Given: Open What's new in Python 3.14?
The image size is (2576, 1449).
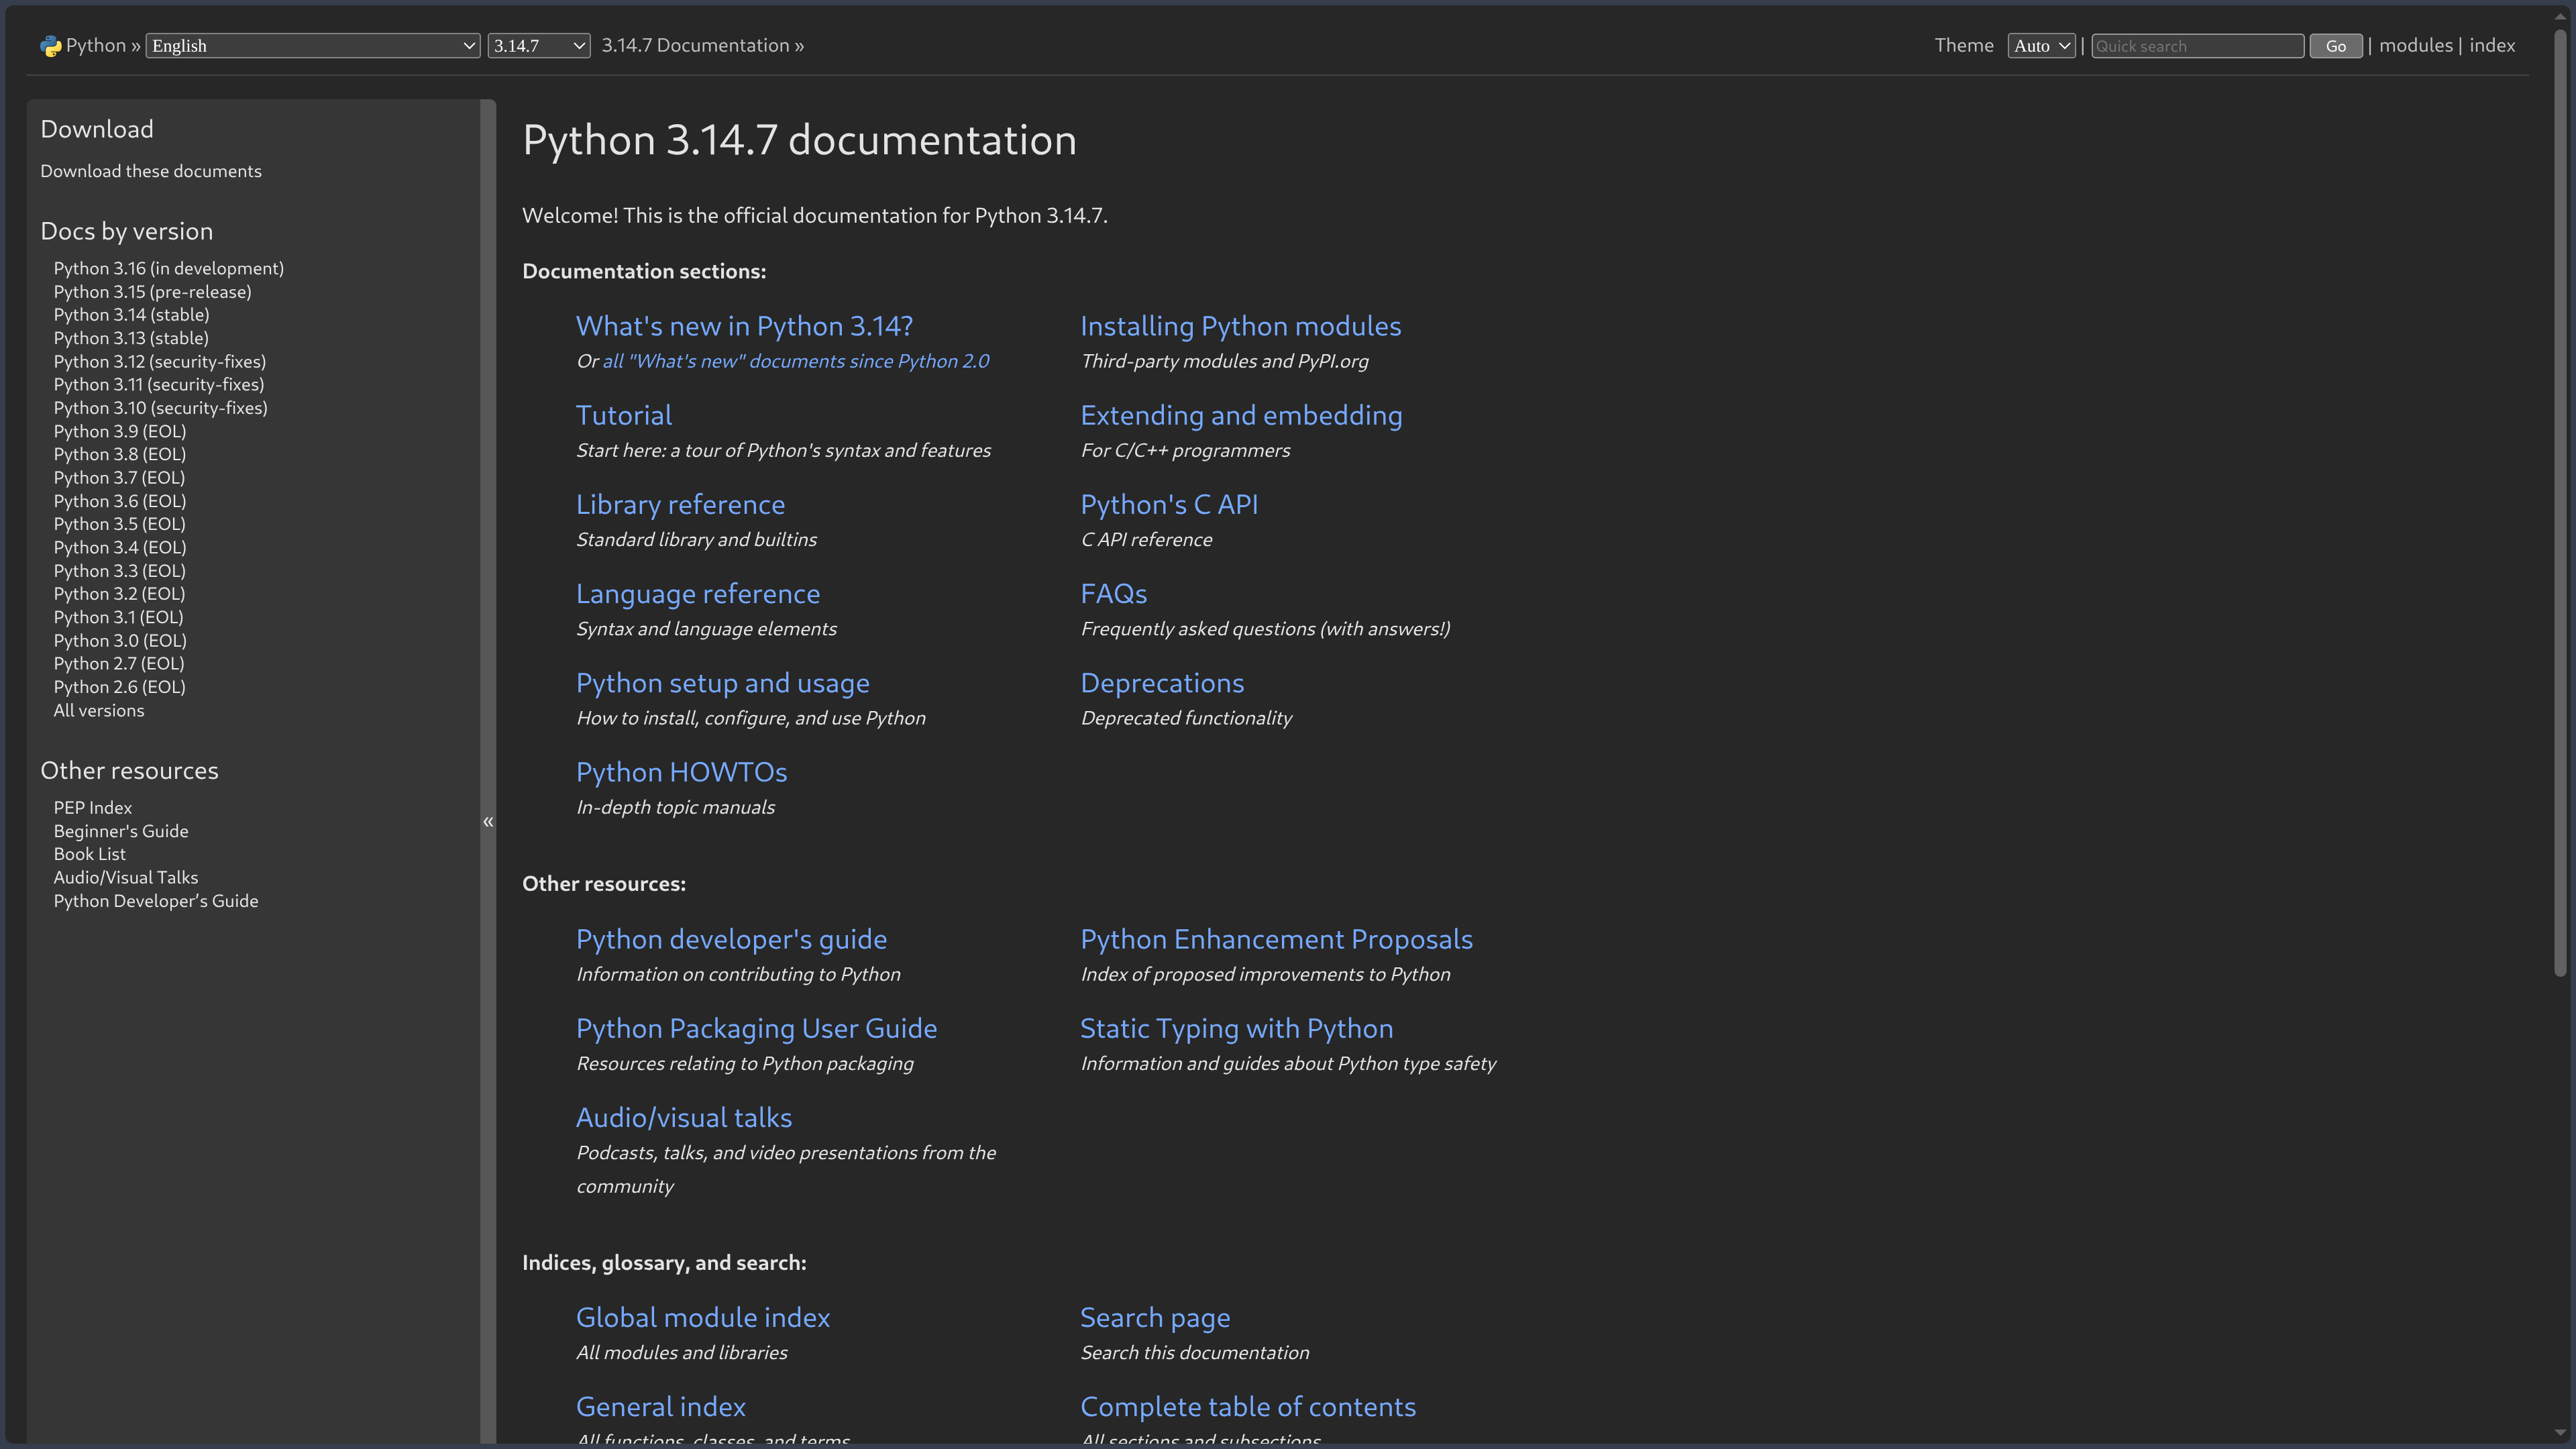Looking at the screenshot, I should tap(744, 326).
